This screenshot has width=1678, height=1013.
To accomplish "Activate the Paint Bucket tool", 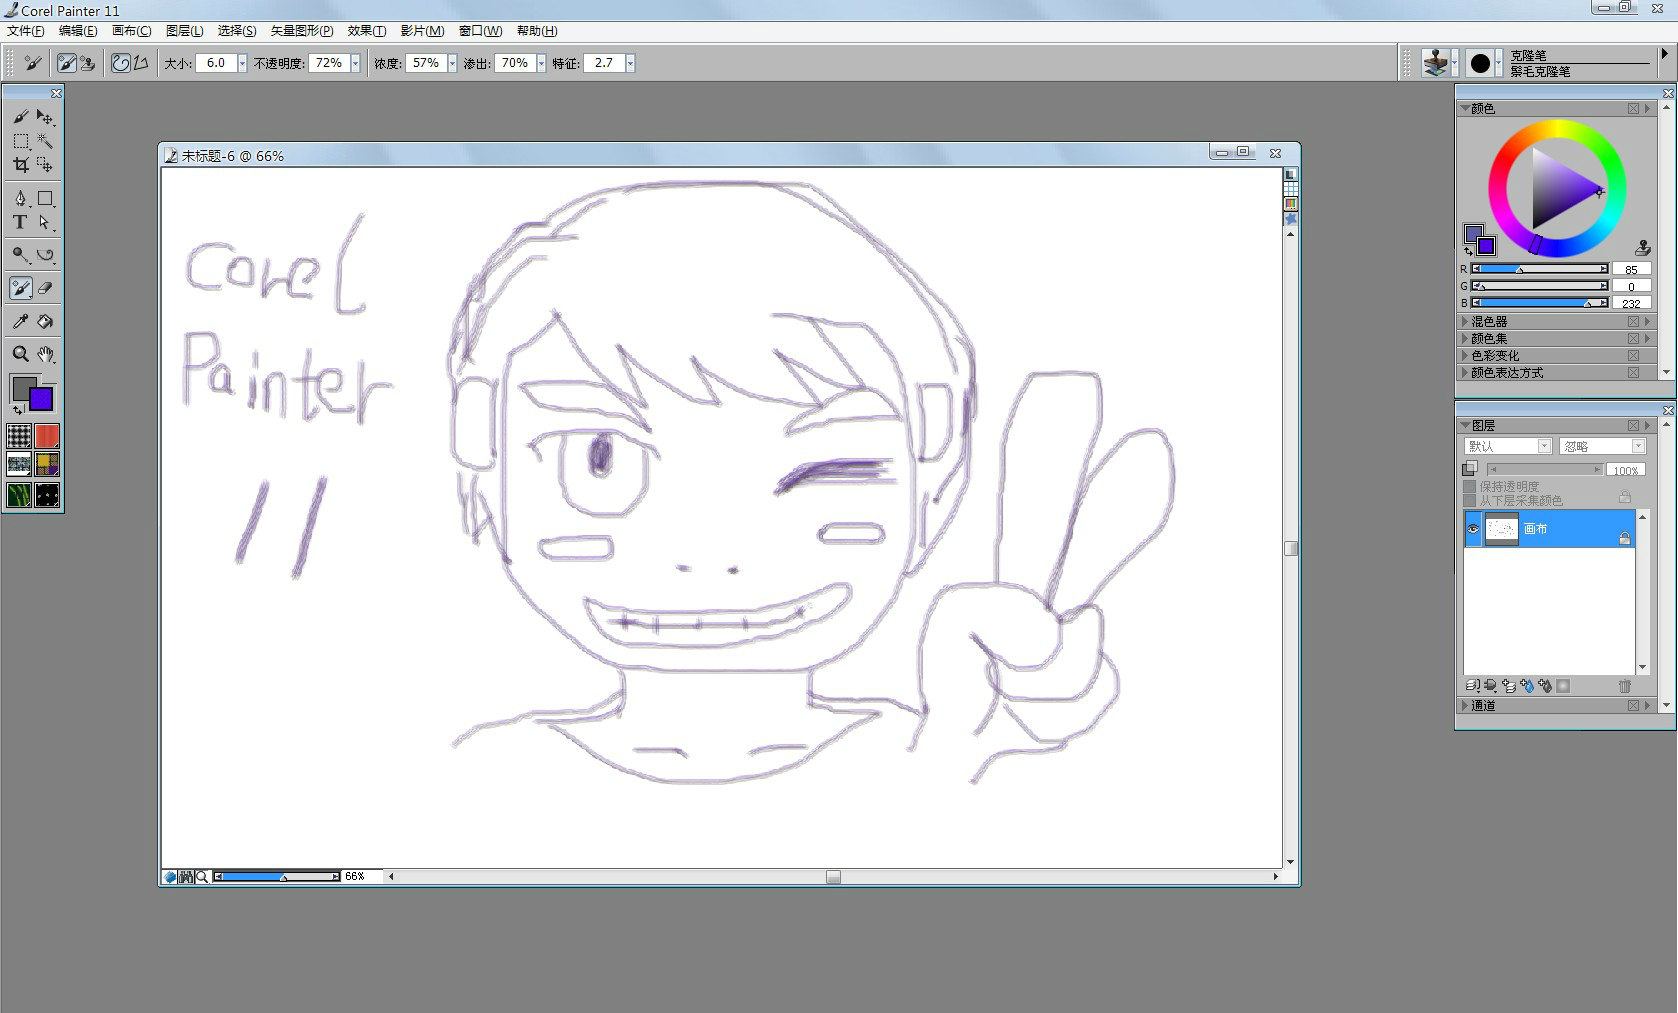I will [x=45, y=321].
